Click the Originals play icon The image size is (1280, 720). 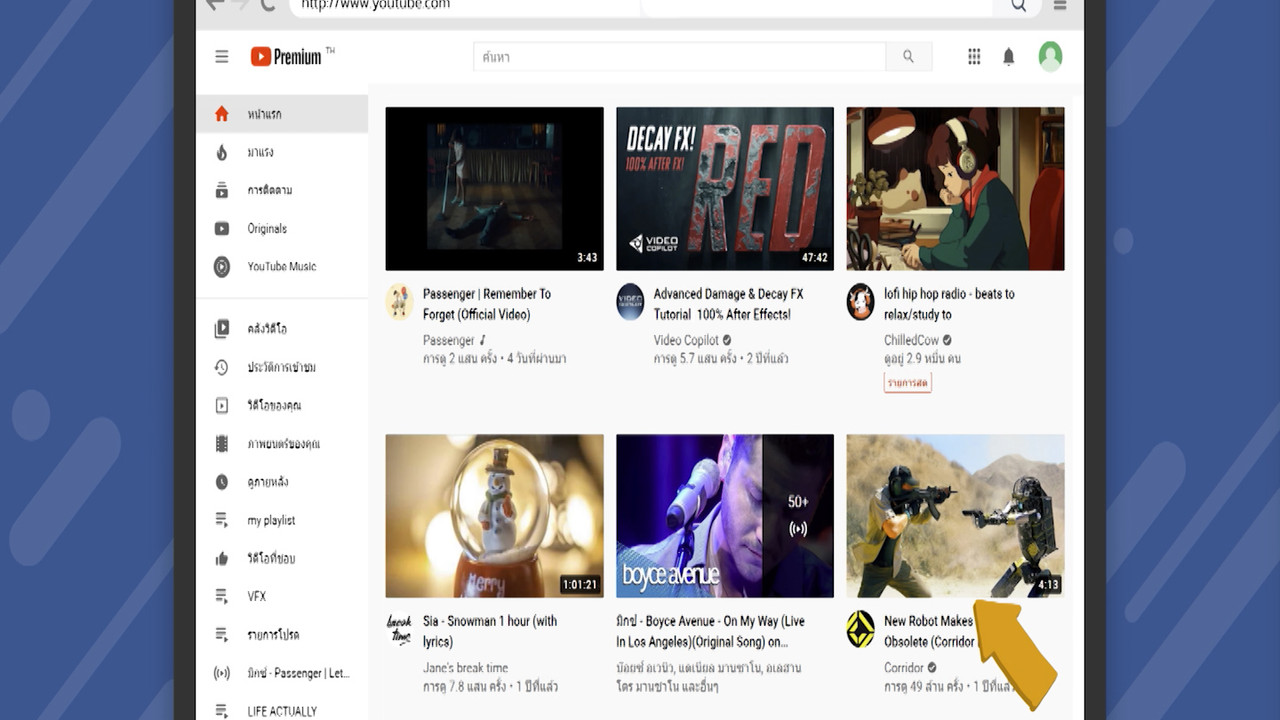point(222,228)
